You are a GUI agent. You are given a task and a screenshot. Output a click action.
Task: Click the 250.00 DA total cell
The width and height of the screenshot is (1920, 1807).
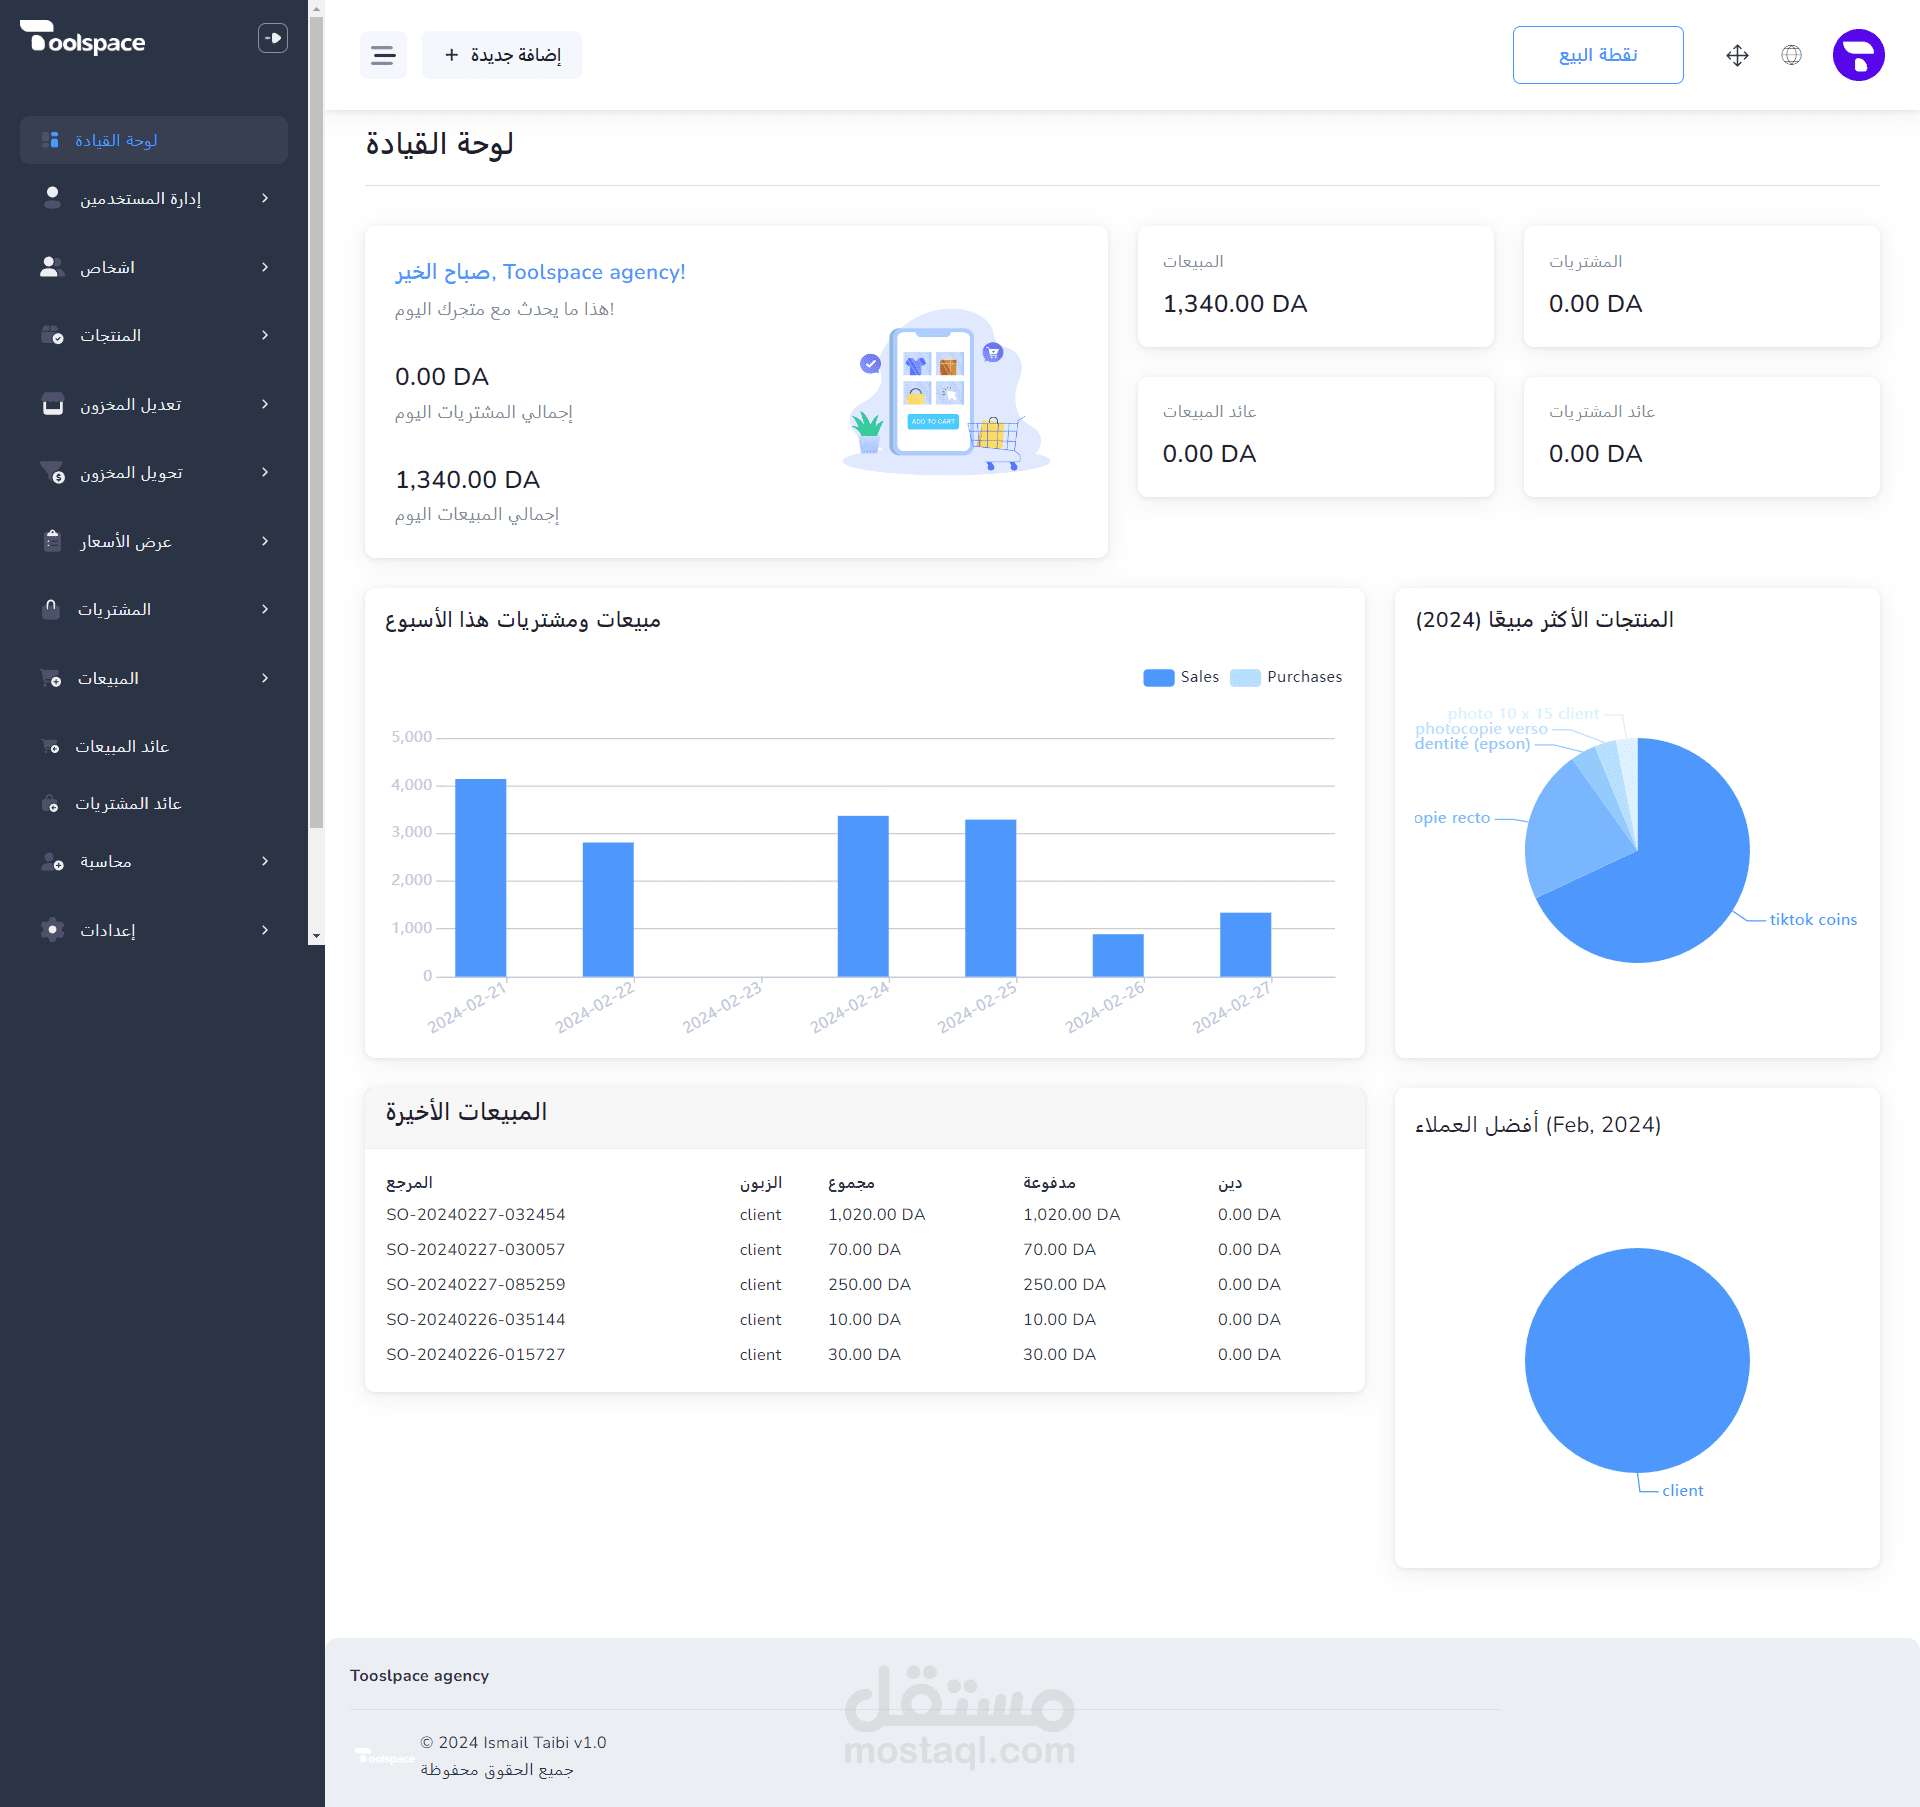[869, 1284]
